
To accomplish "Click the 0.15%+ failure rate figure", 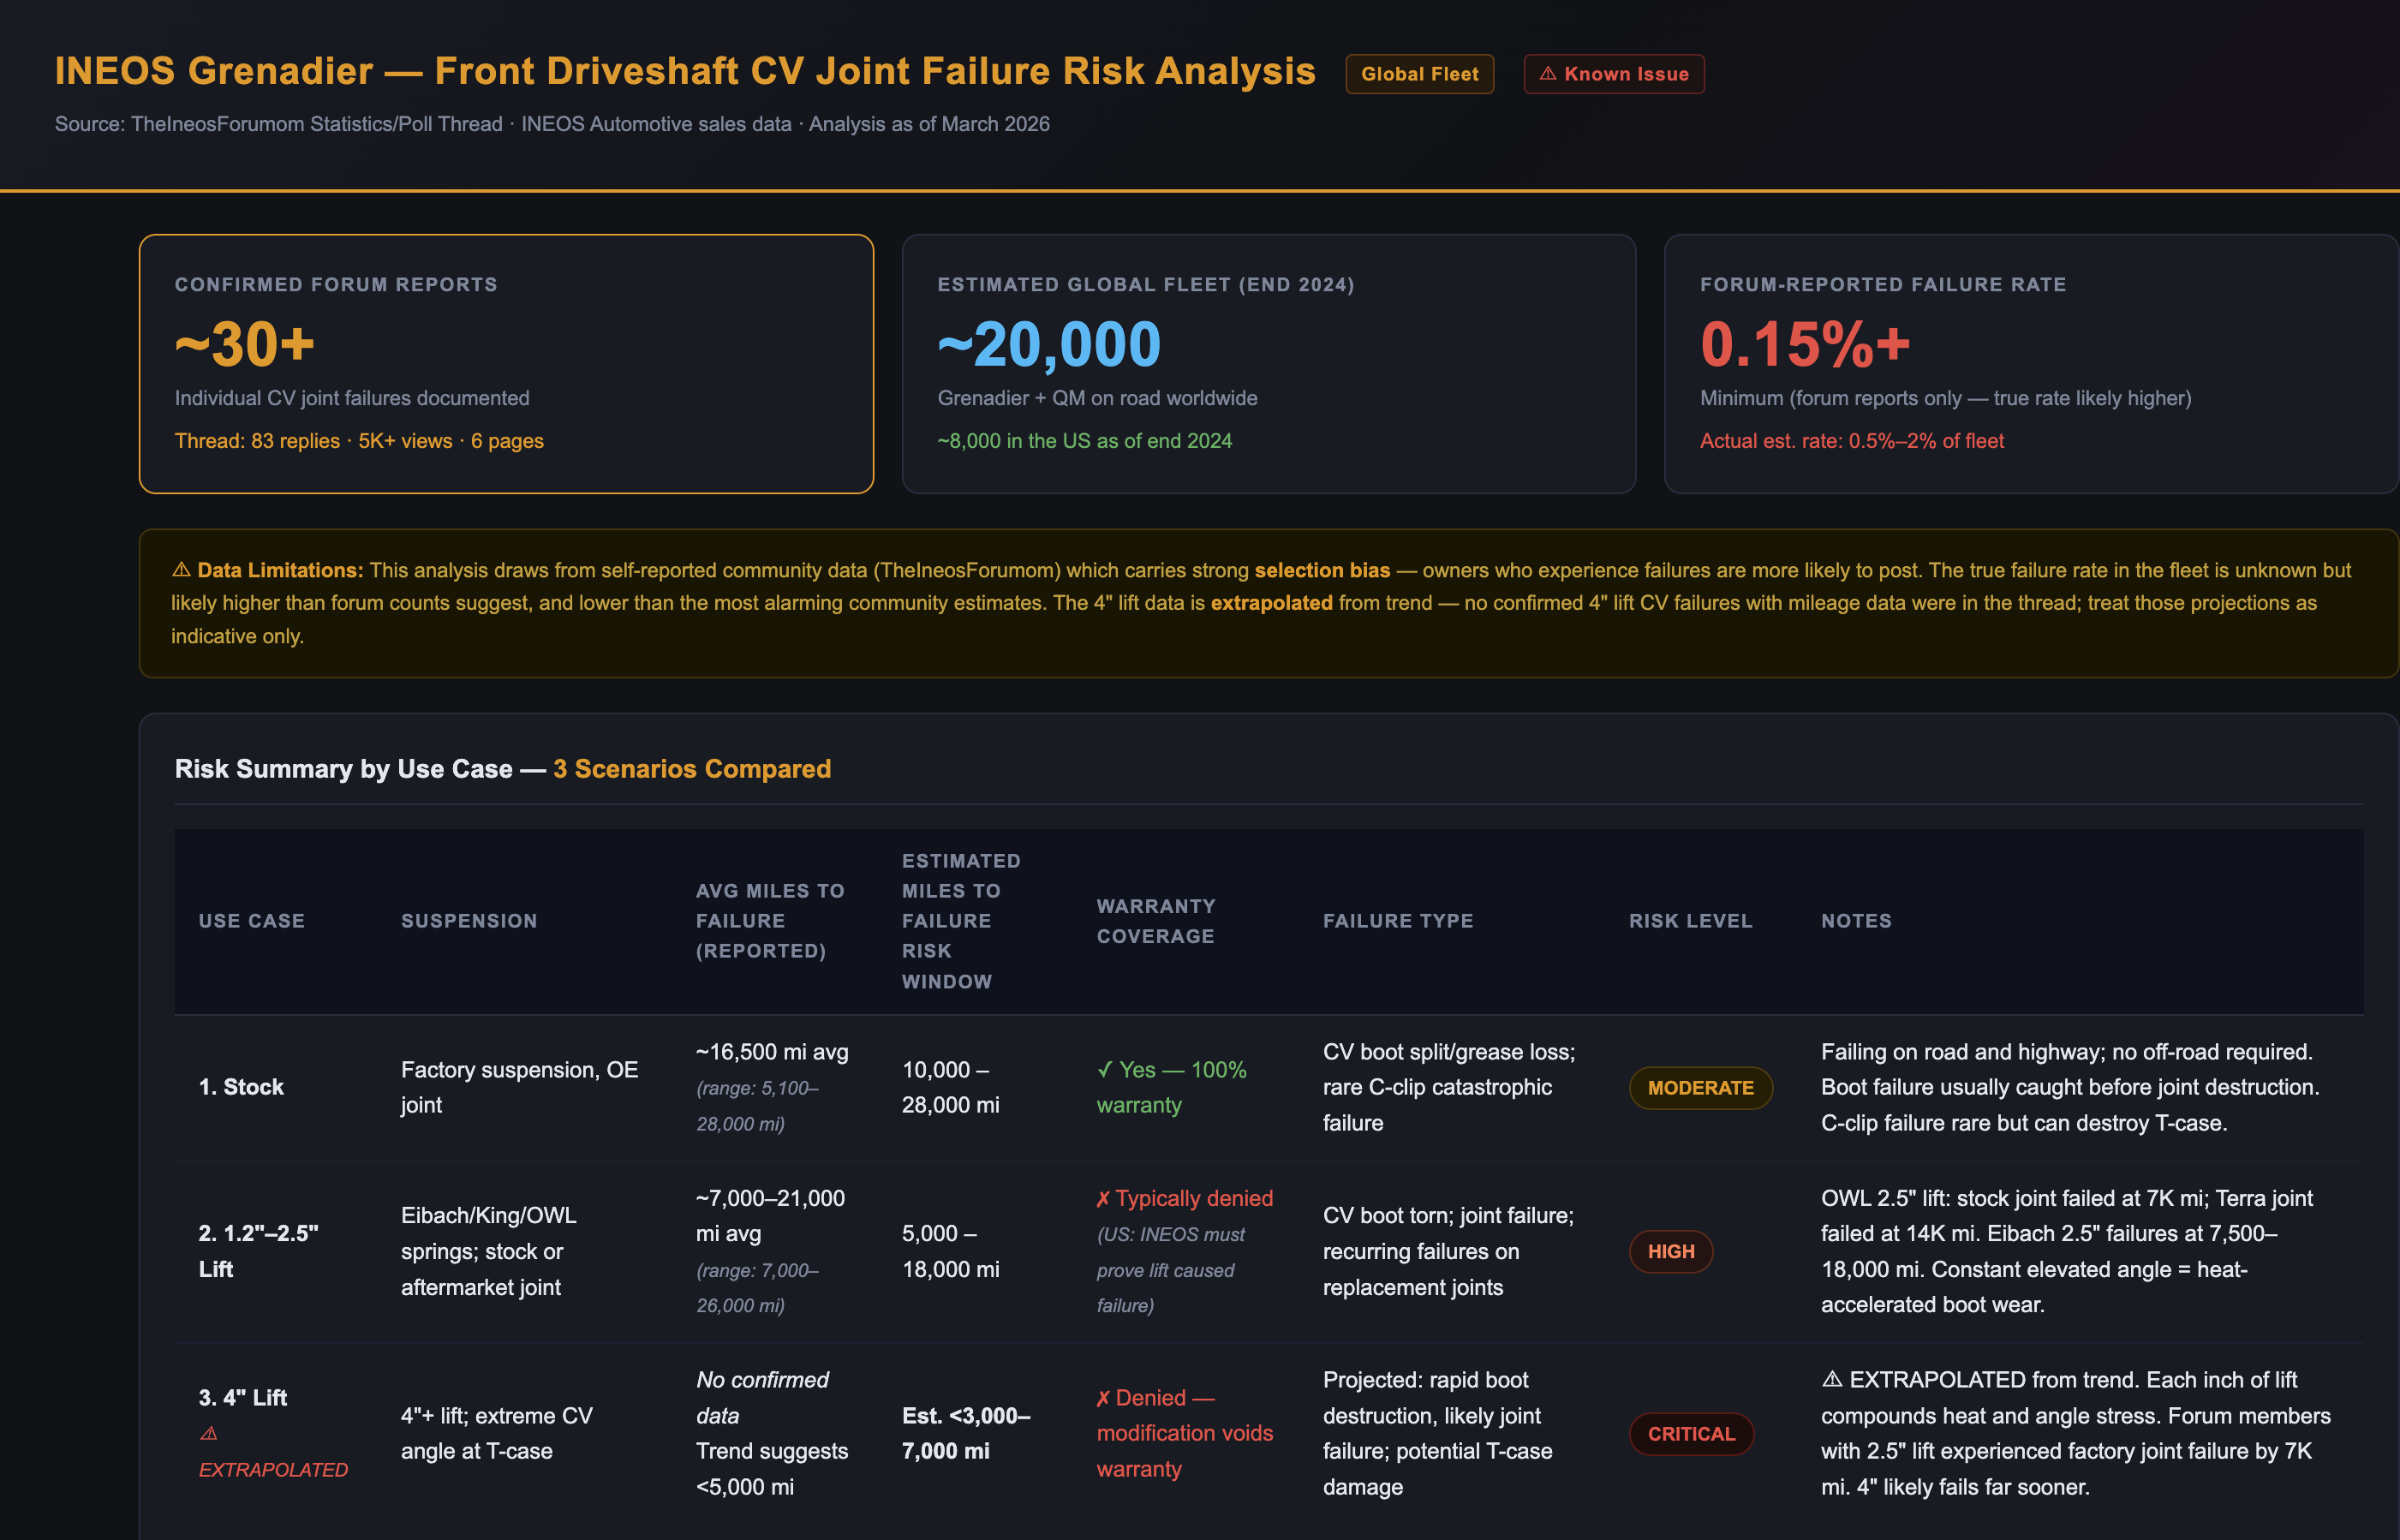I will [x=1805, y=345].
